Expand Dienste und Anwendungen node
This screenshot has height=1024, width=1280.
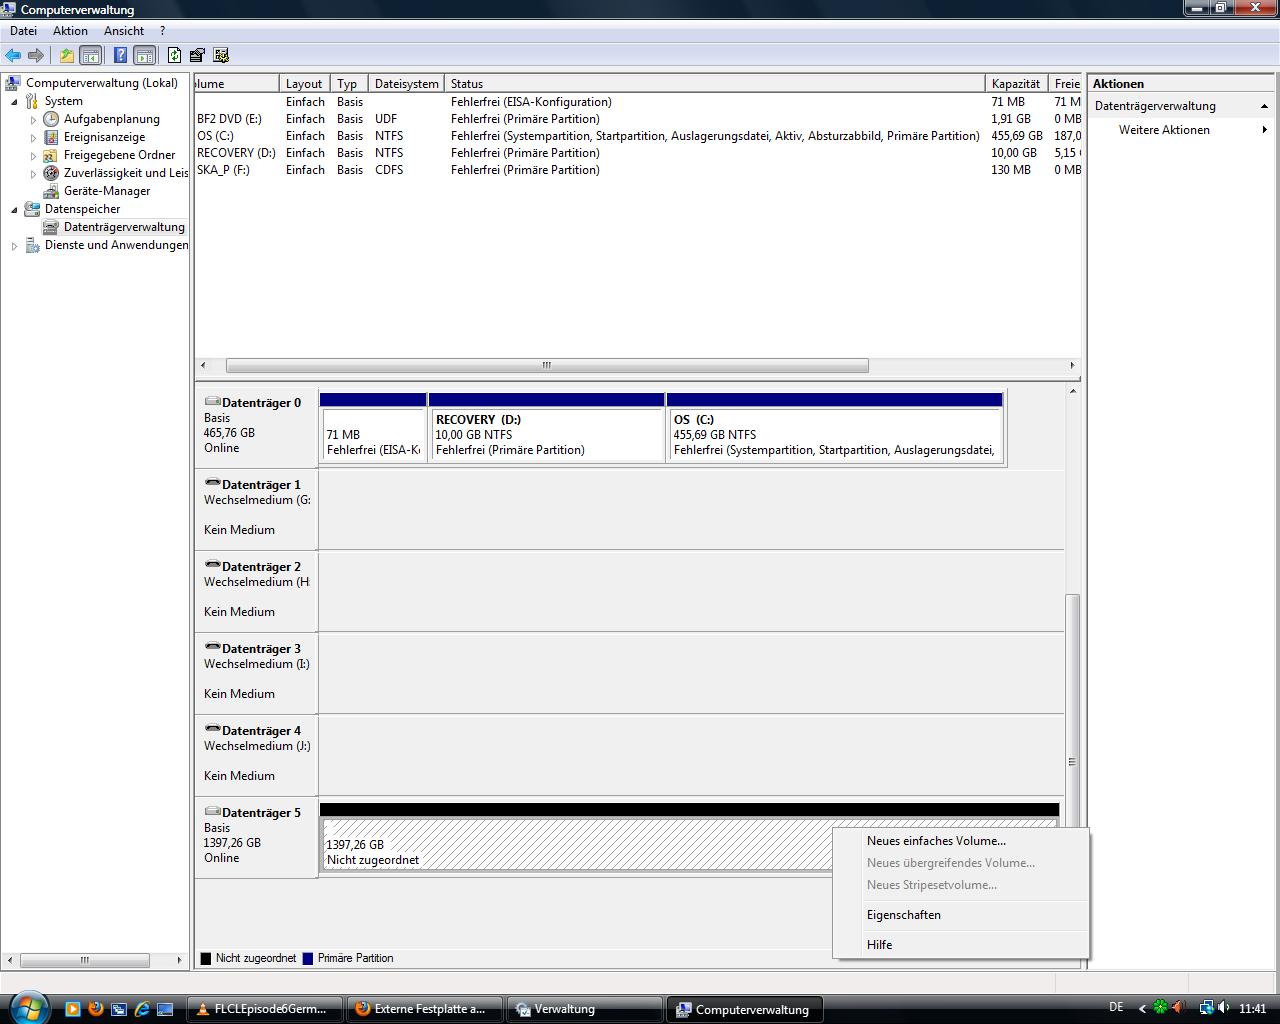point(14,245)
